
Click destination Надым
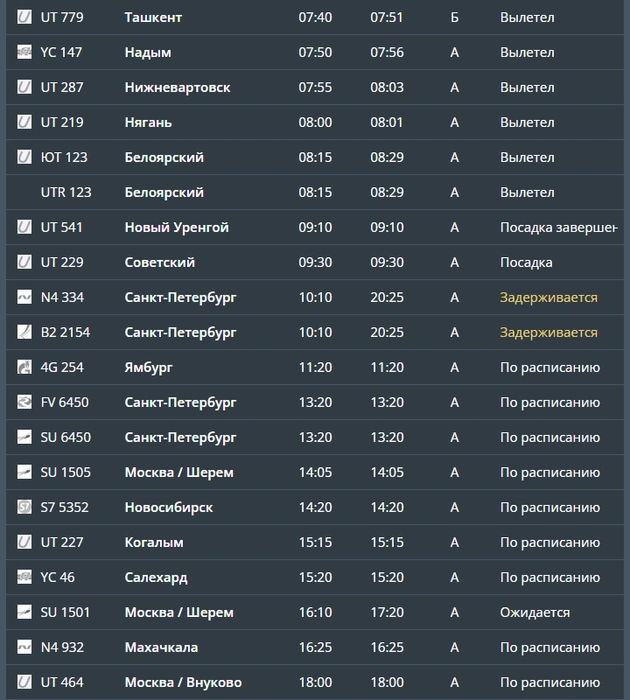tap(148, 52)
